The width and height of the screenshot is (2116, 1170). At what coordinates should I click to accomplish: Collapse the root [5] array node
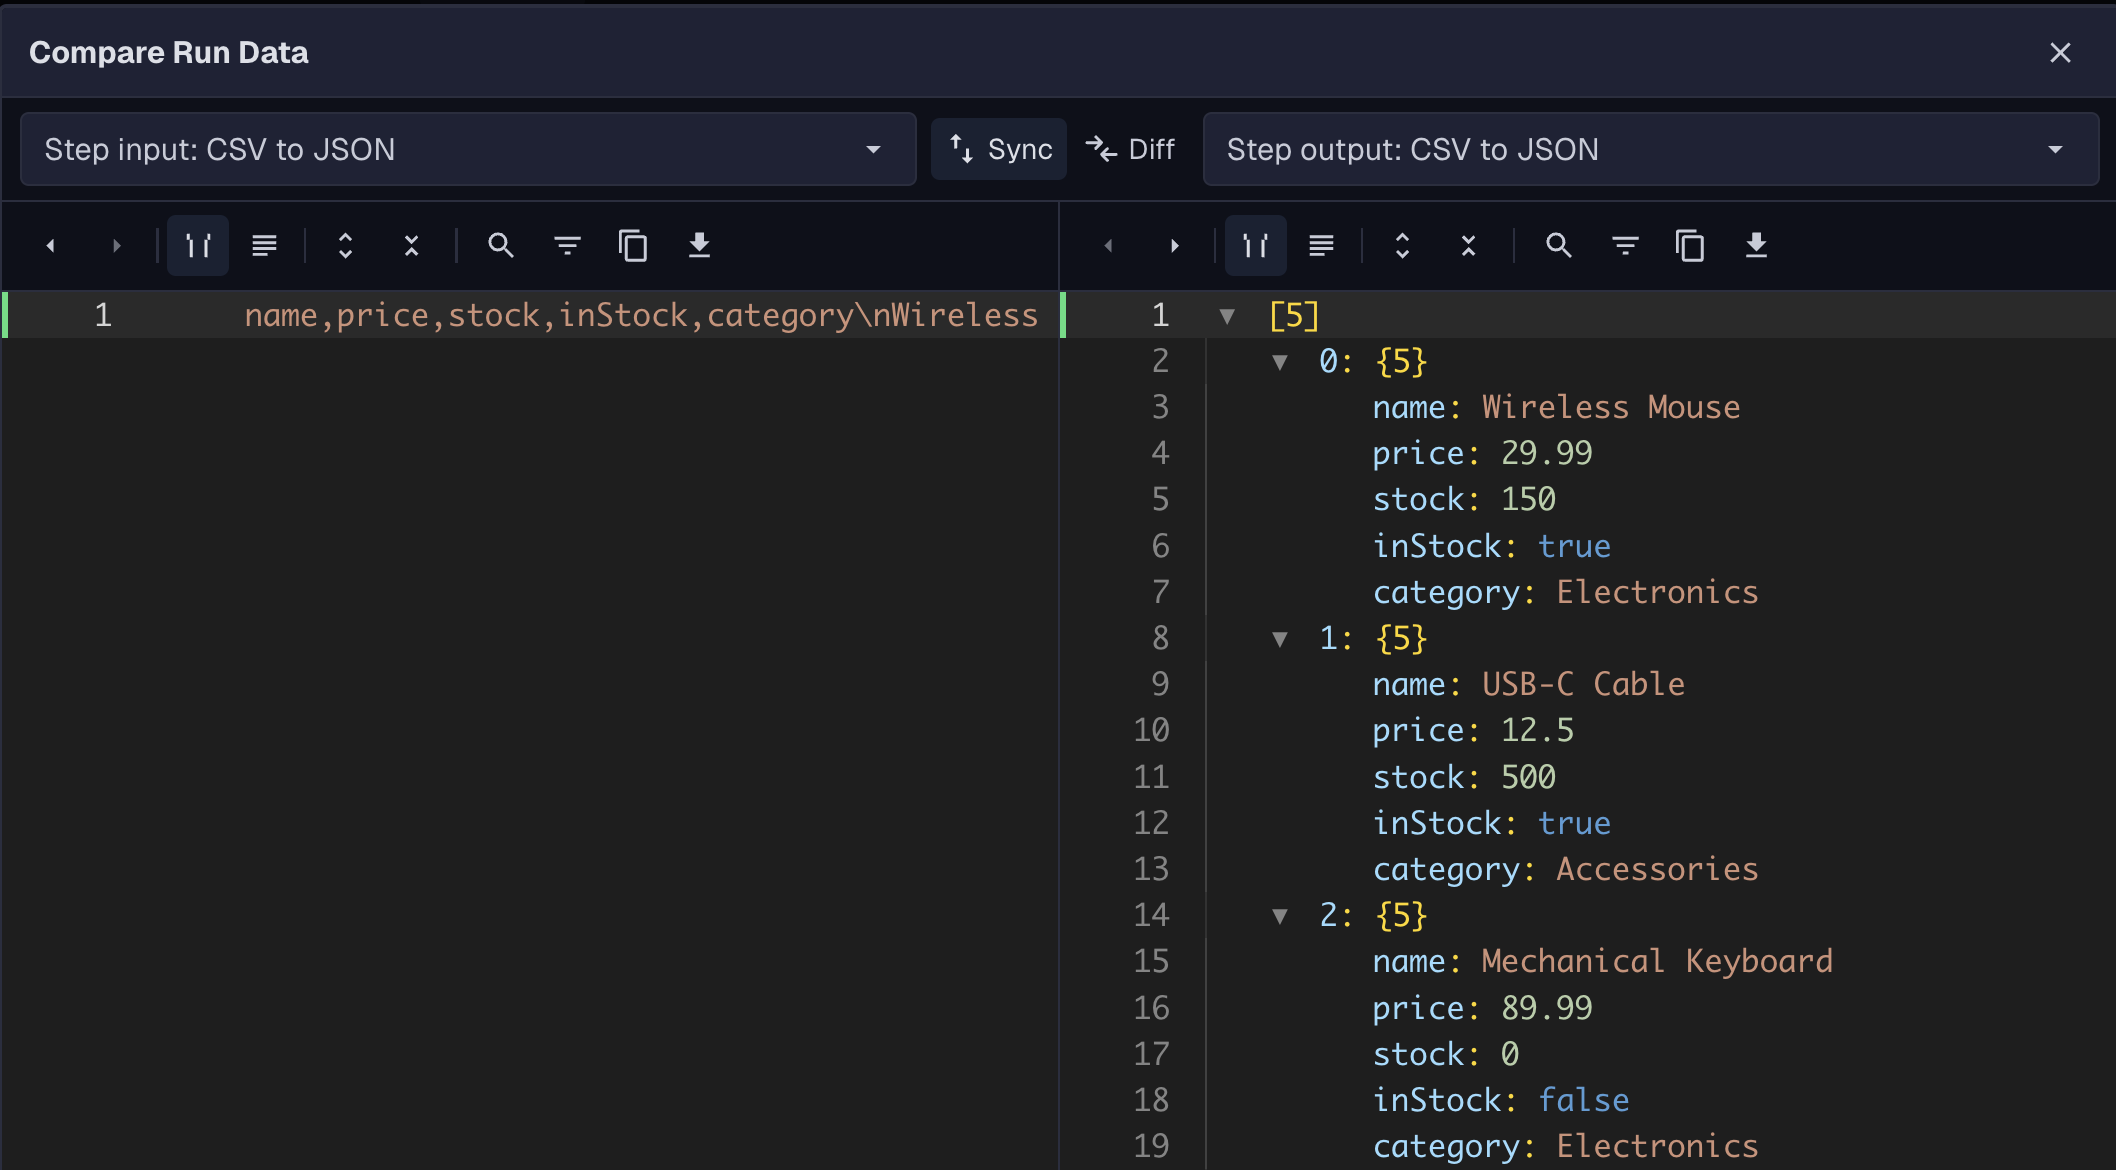click(1227, 317)
